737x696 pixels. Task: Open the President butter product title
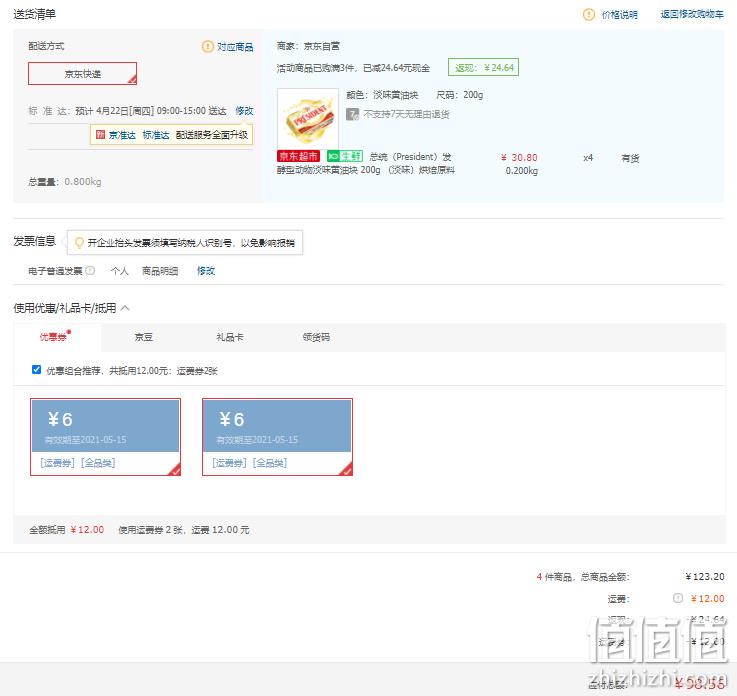366,163
